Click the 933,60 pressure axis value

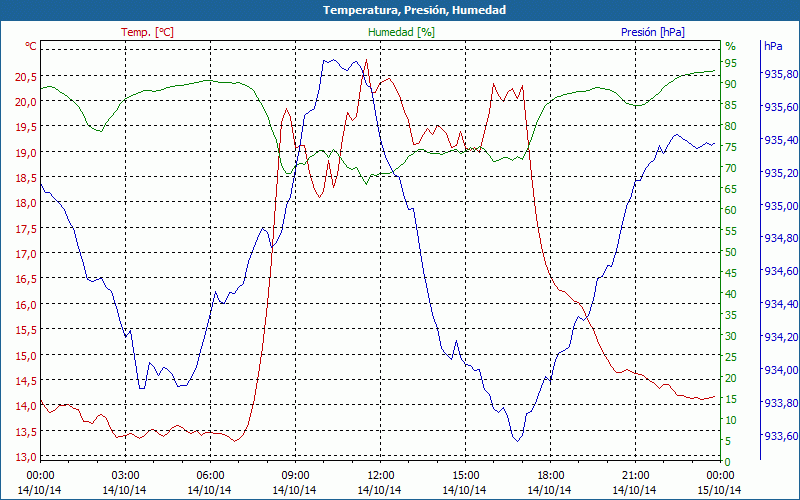pos(781,436)
